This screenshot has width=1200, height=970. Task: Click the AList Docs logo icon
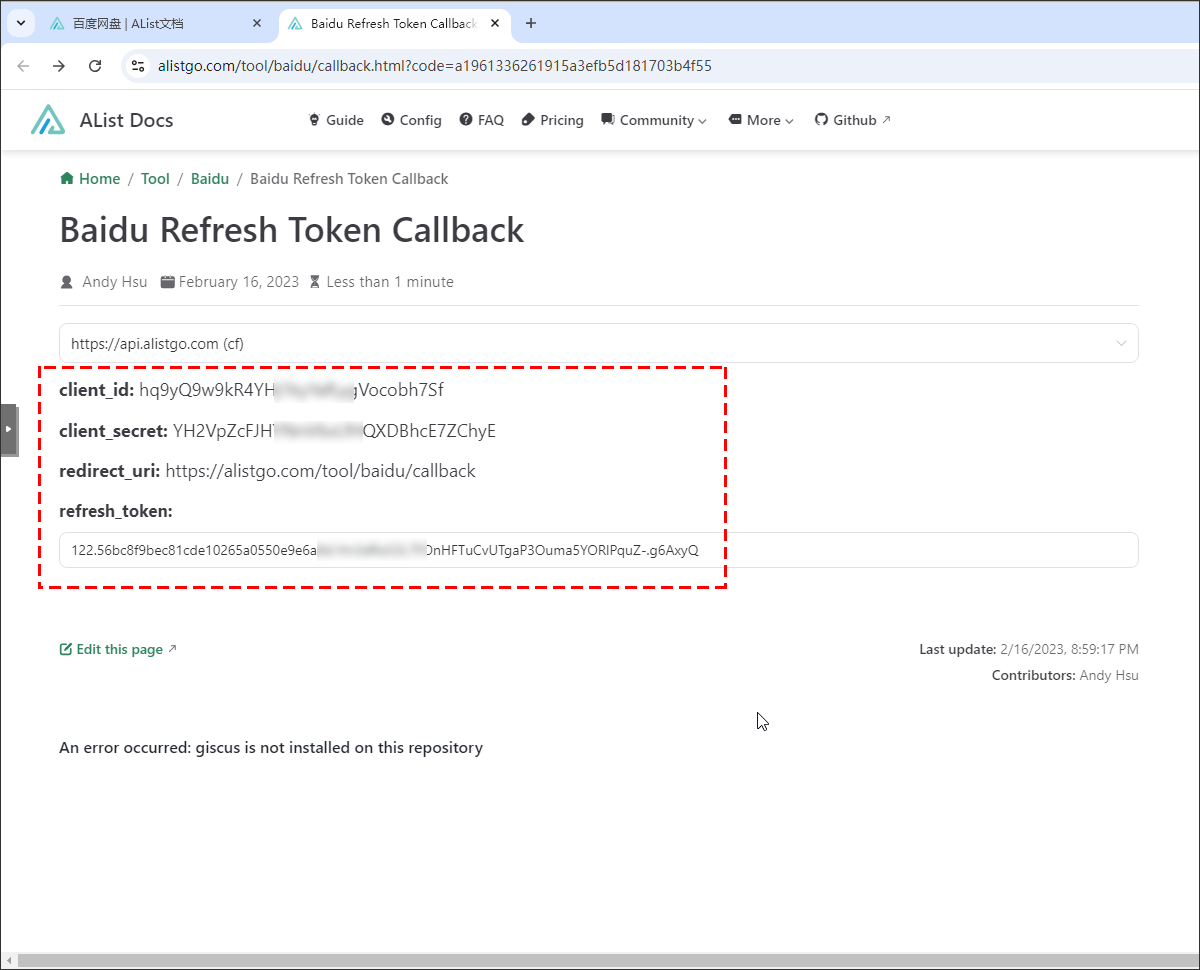[47, 120]
